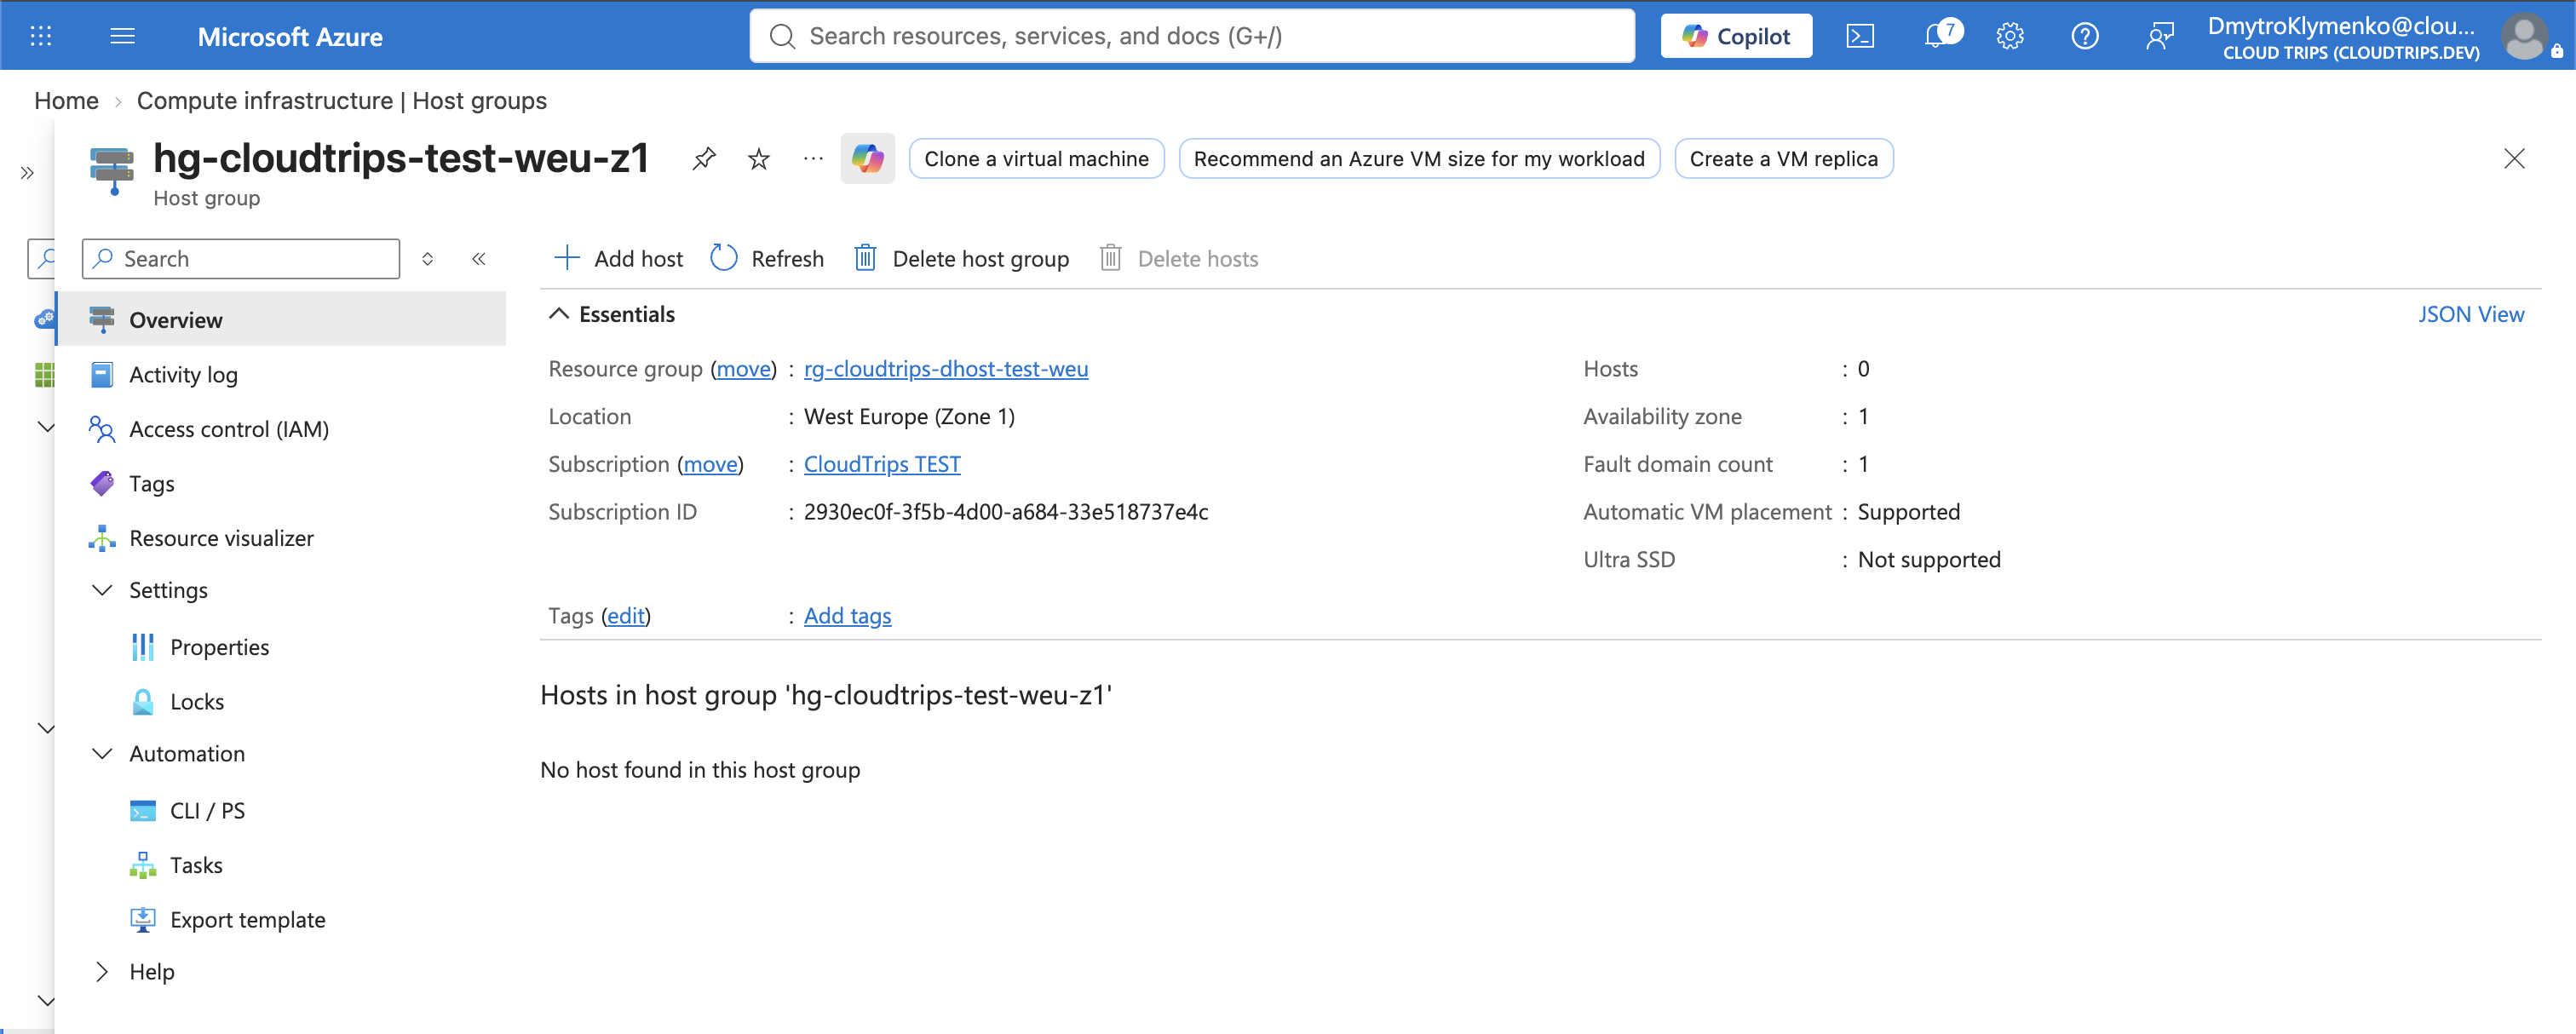Click the 'Not supported' Ultra SSD value
2576x1034 pixels.
pos(1929,560)
